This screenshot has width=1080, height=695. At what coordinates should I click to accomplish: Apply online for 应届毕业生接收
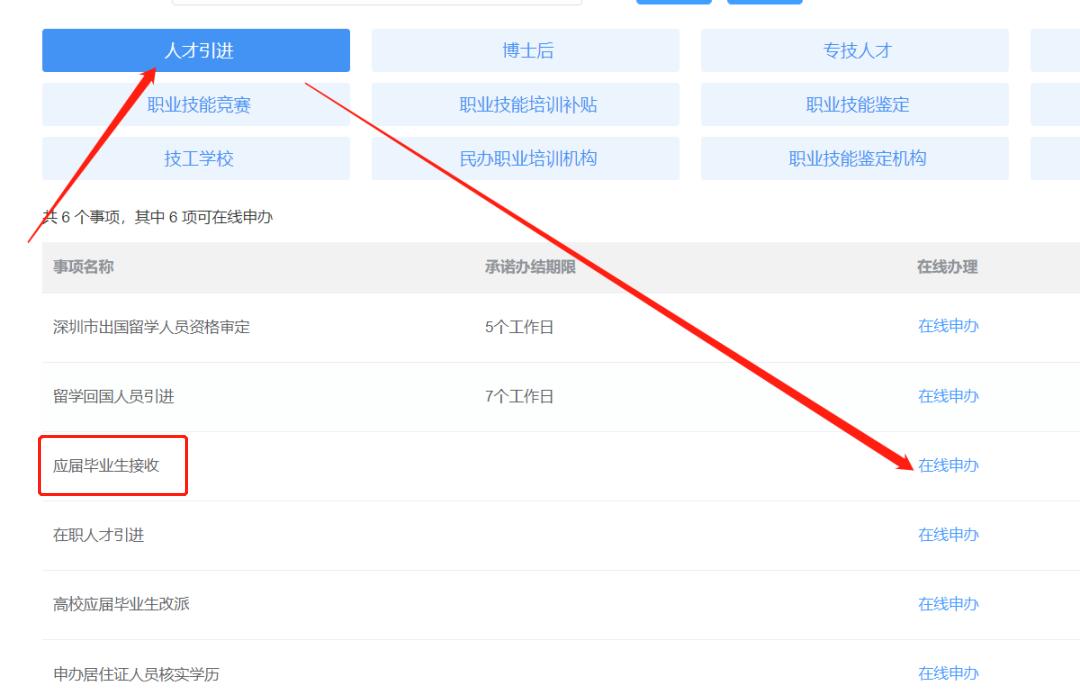[x=948, y=465]
